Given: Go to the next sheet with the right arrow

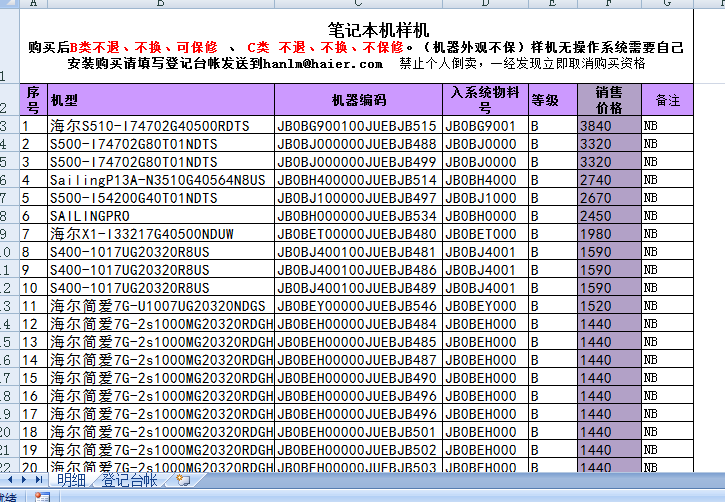Looking at the screenshot, I should tap(24, 480).
